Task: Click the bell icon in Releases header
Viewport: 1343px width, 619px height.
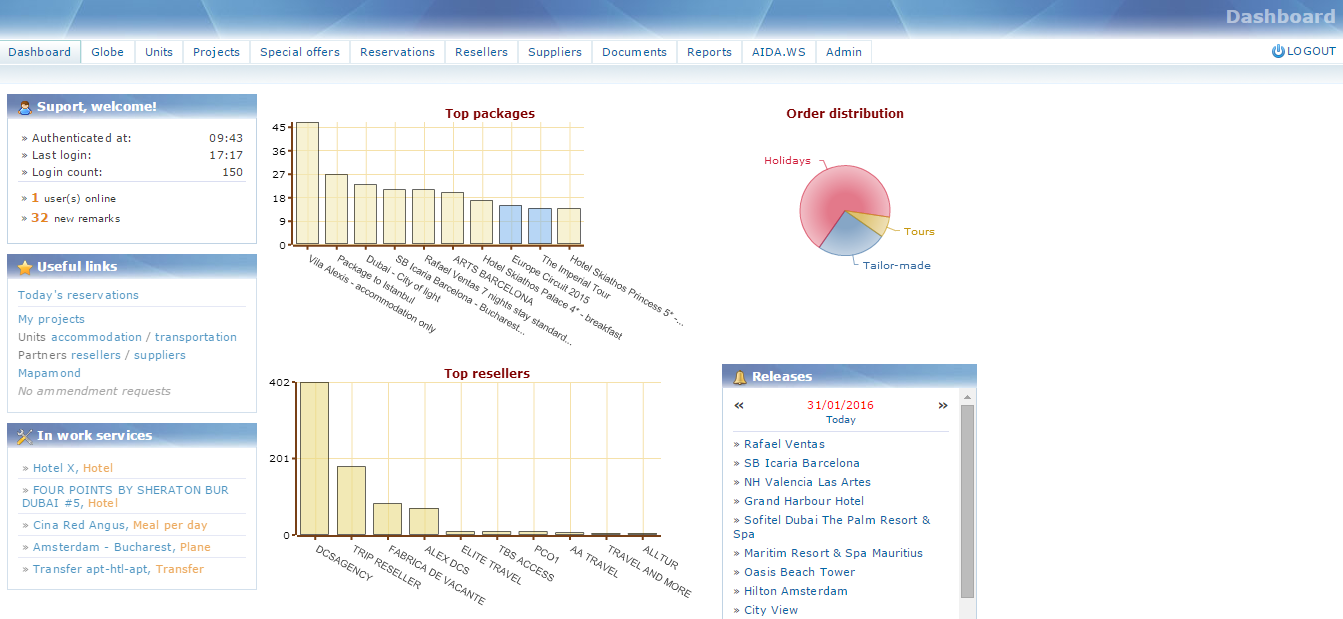Action: click(740, 377)
